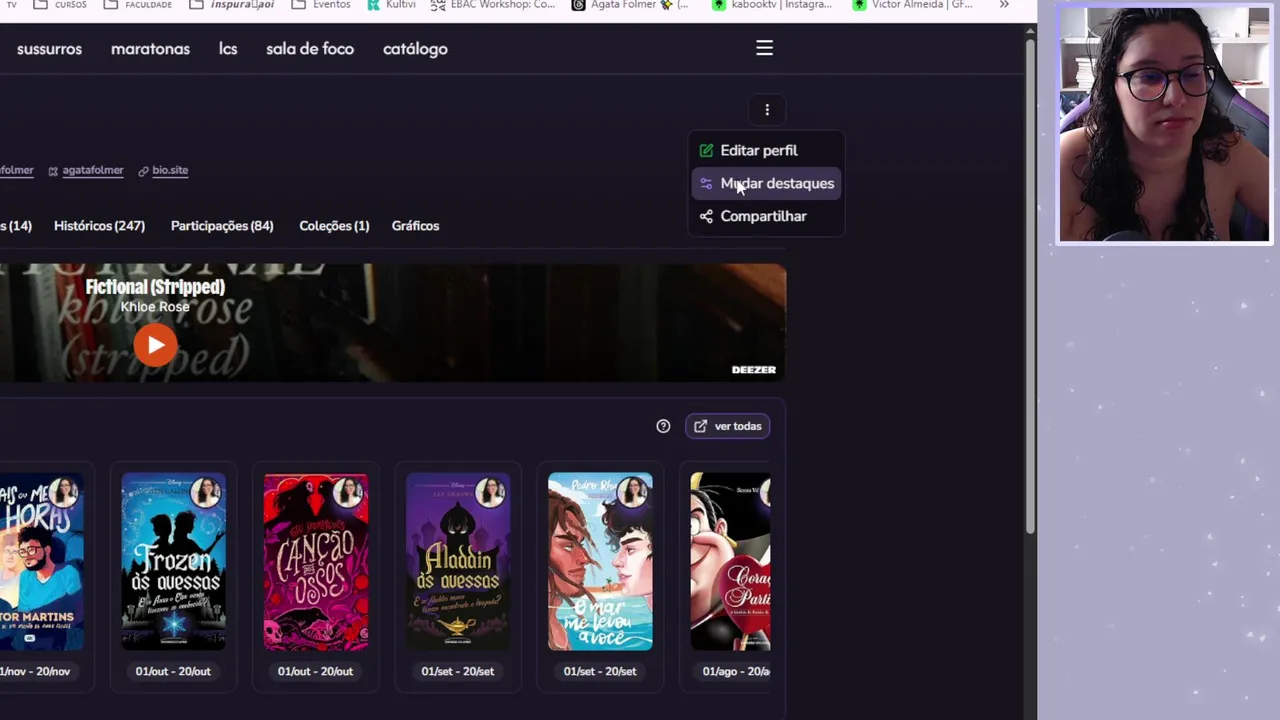The height and width of the screenshot is (720, 1280).
Task: Switch to Coleções (1) tab
Action: (334, 226)
